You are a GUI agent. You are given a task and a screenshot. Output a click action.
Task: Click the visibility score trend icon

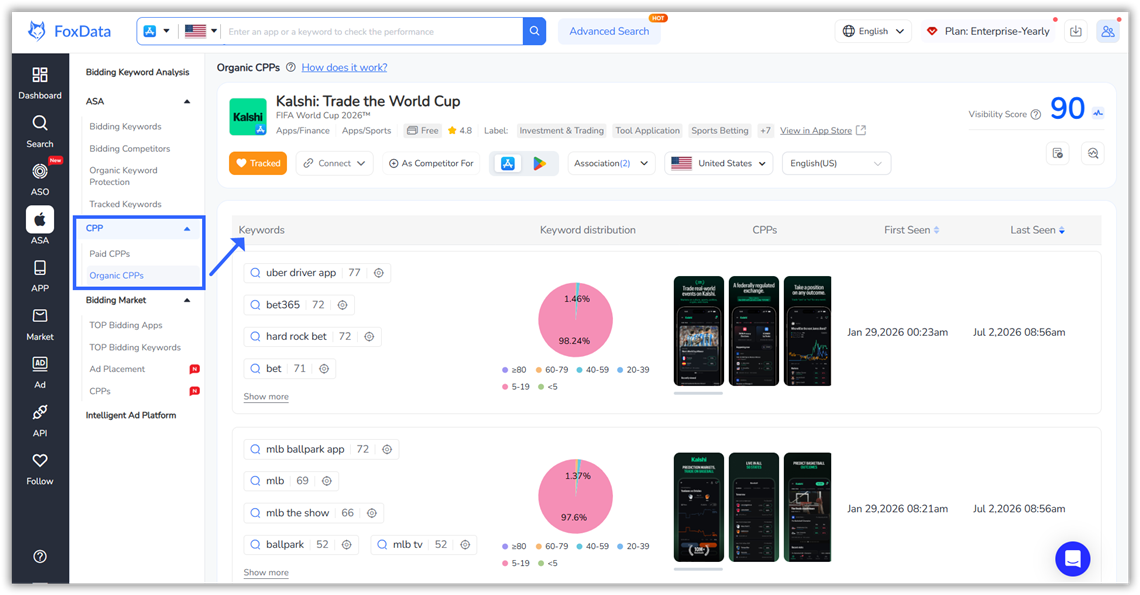tap(1098, 113)
